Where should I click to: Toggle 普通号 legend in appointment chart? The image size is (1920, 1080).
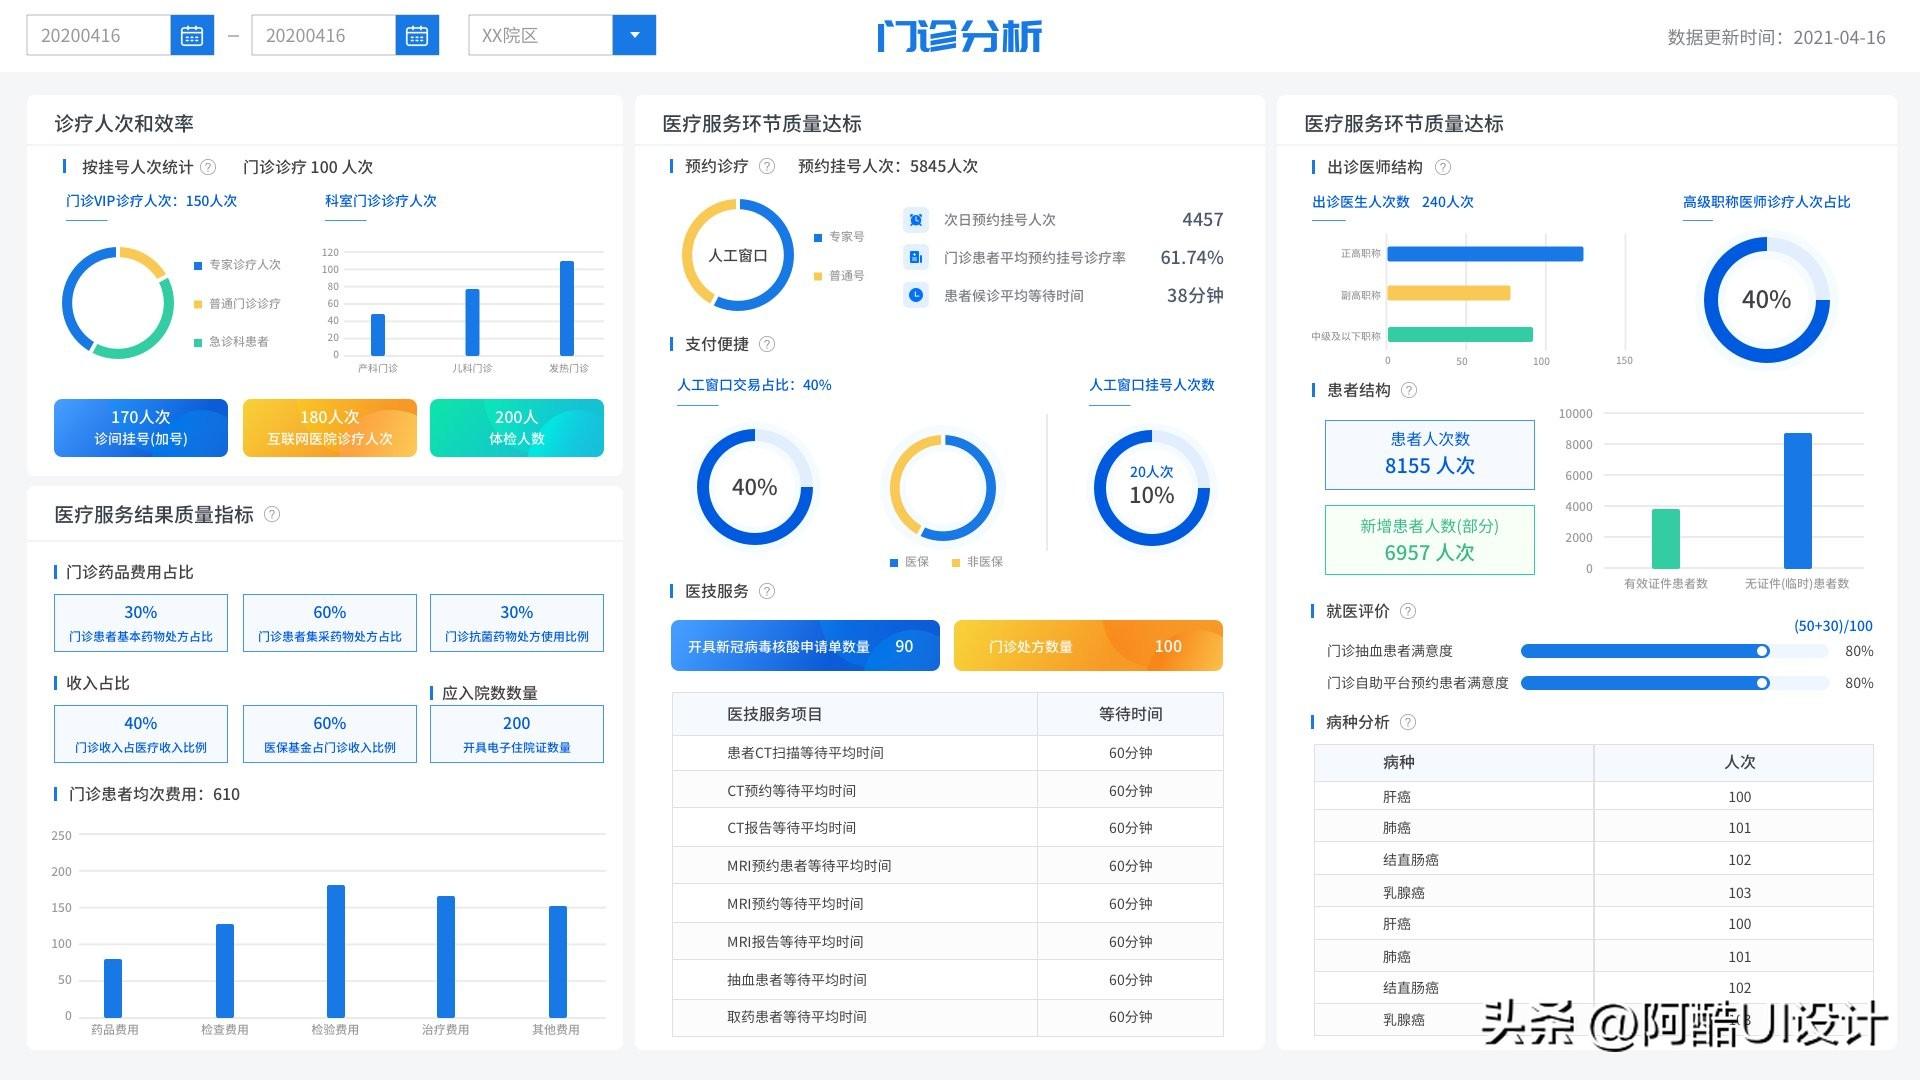coord(818,276)
